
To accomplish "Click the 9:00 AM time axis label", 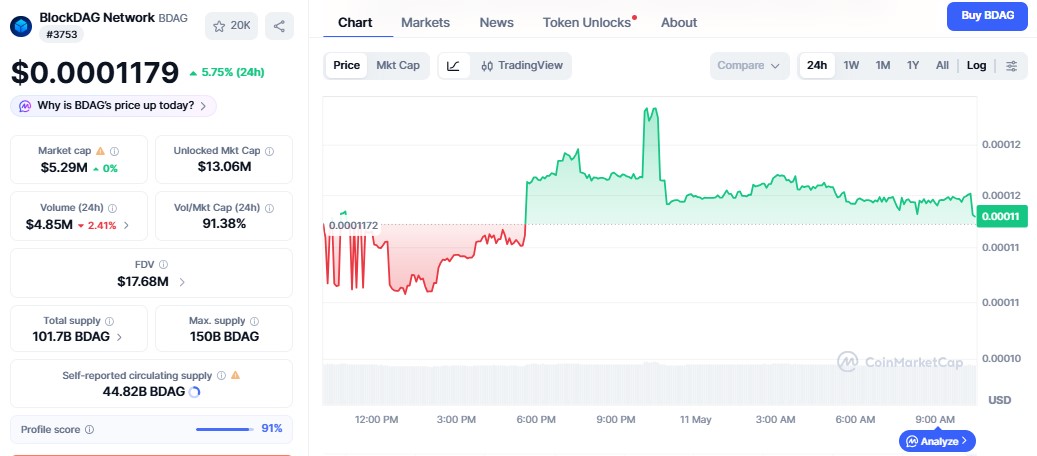I will point(935,420).
